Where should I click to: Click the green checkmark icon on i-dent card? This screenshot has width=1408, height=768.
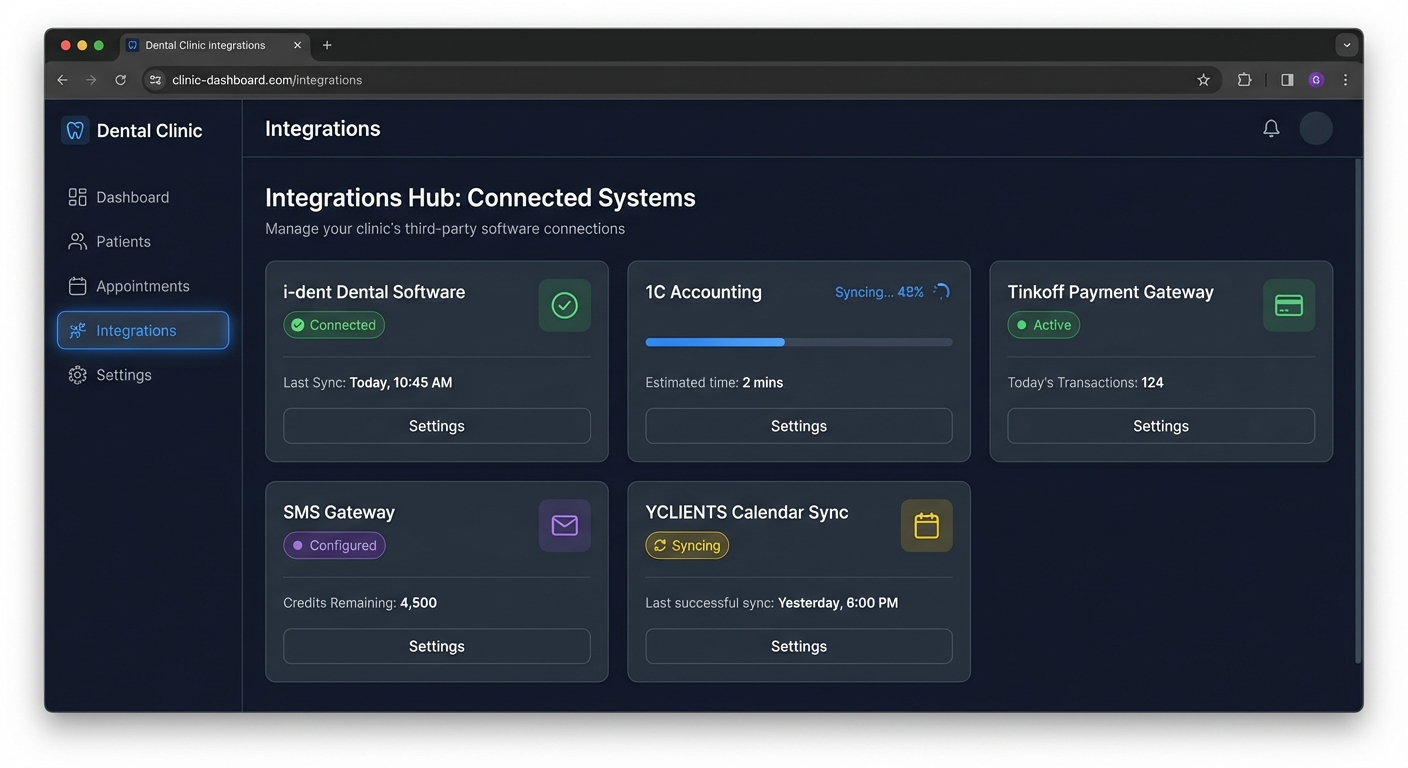[564, 305]
